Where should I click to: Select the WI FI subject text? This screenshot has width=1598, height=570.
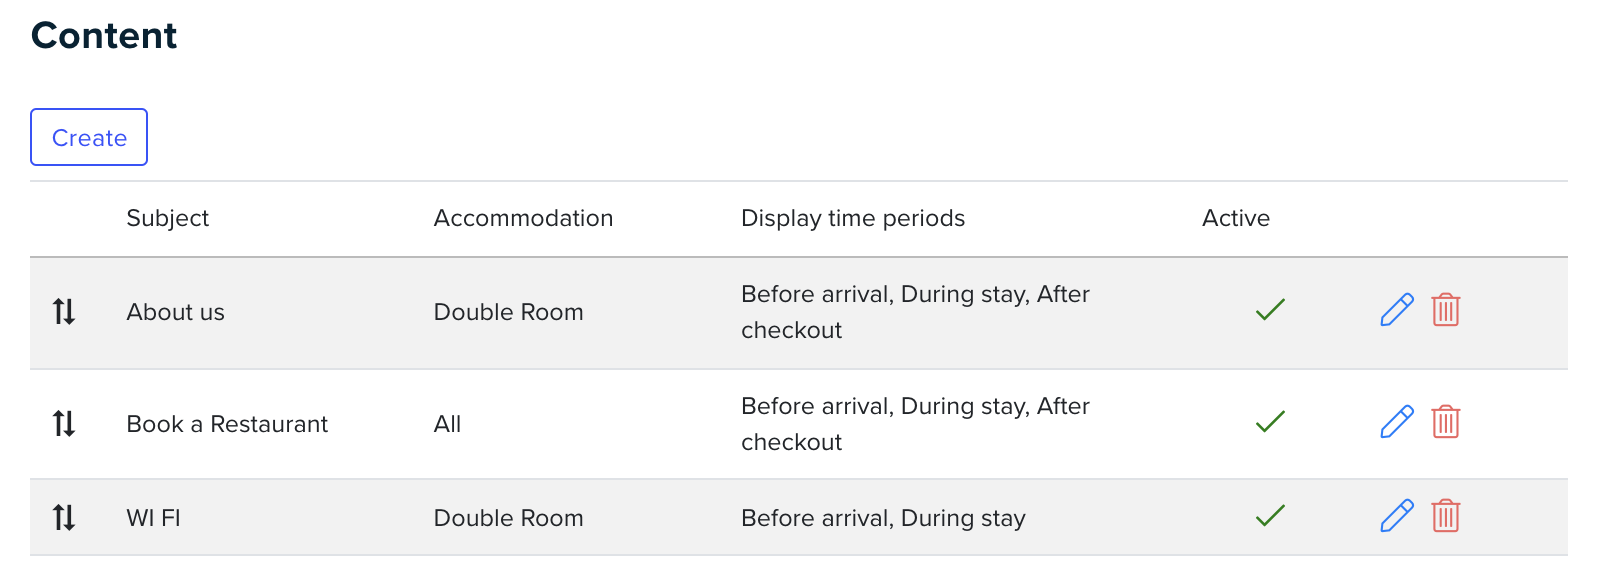click(x=153, y=518)
